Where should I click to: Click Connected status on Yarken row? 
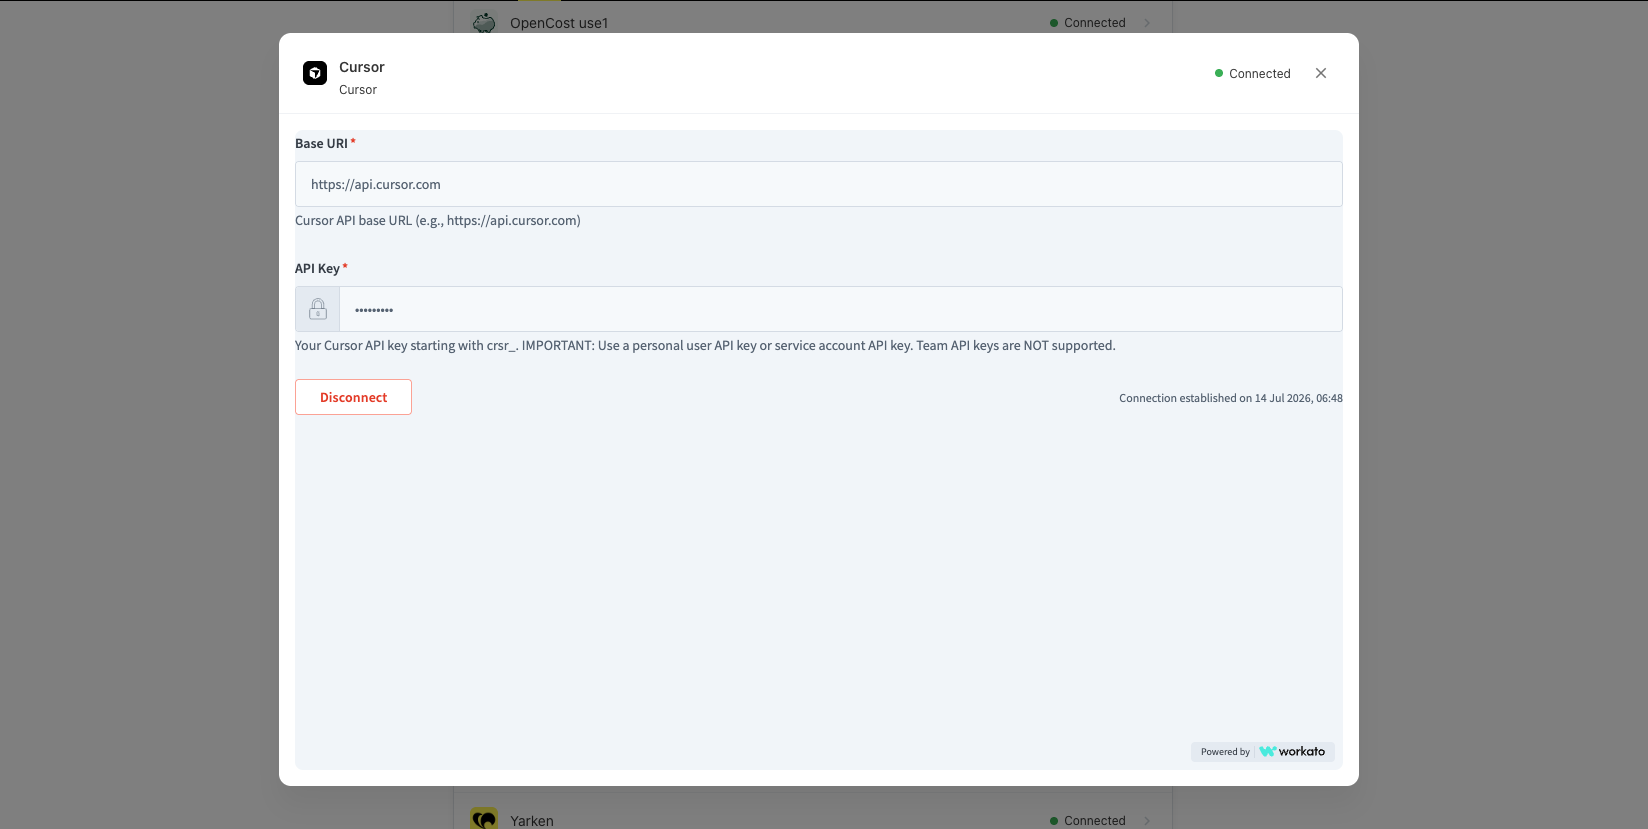[x=1087, y=821]
